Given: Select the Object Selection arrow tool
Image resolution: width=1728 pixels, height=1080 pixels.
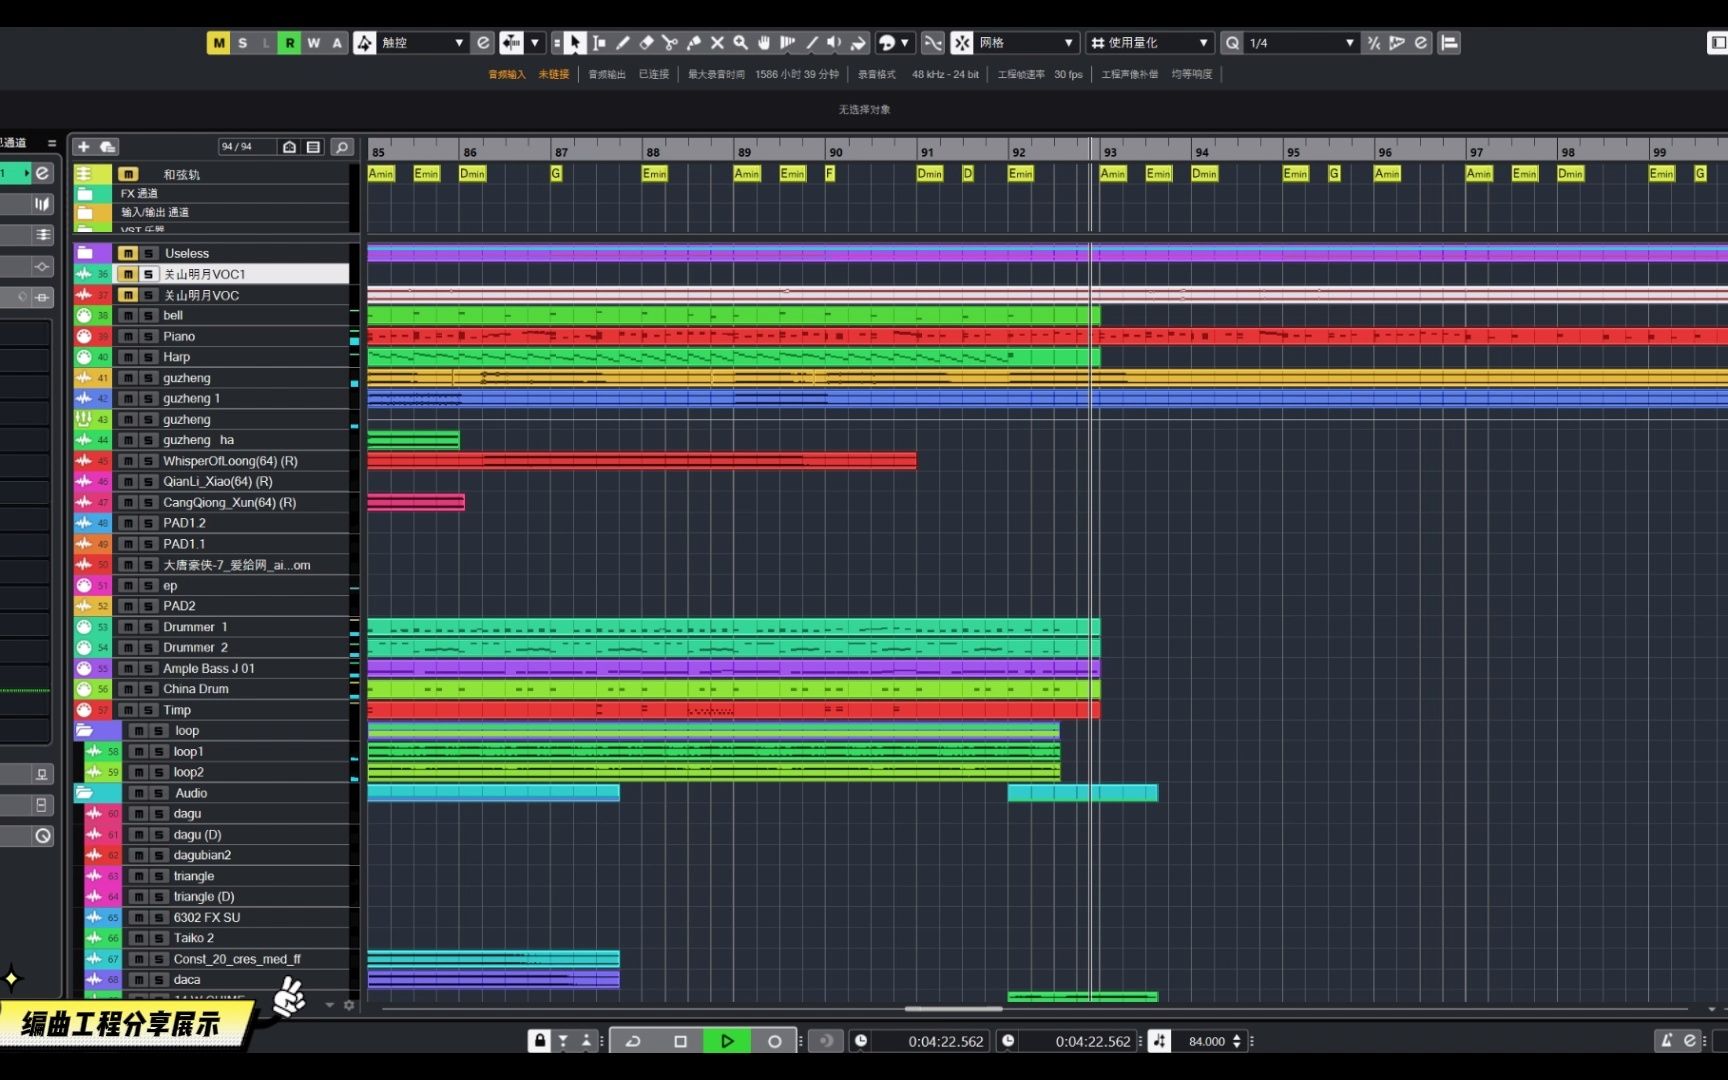Looking at the screenshot, I should [574, 43].
